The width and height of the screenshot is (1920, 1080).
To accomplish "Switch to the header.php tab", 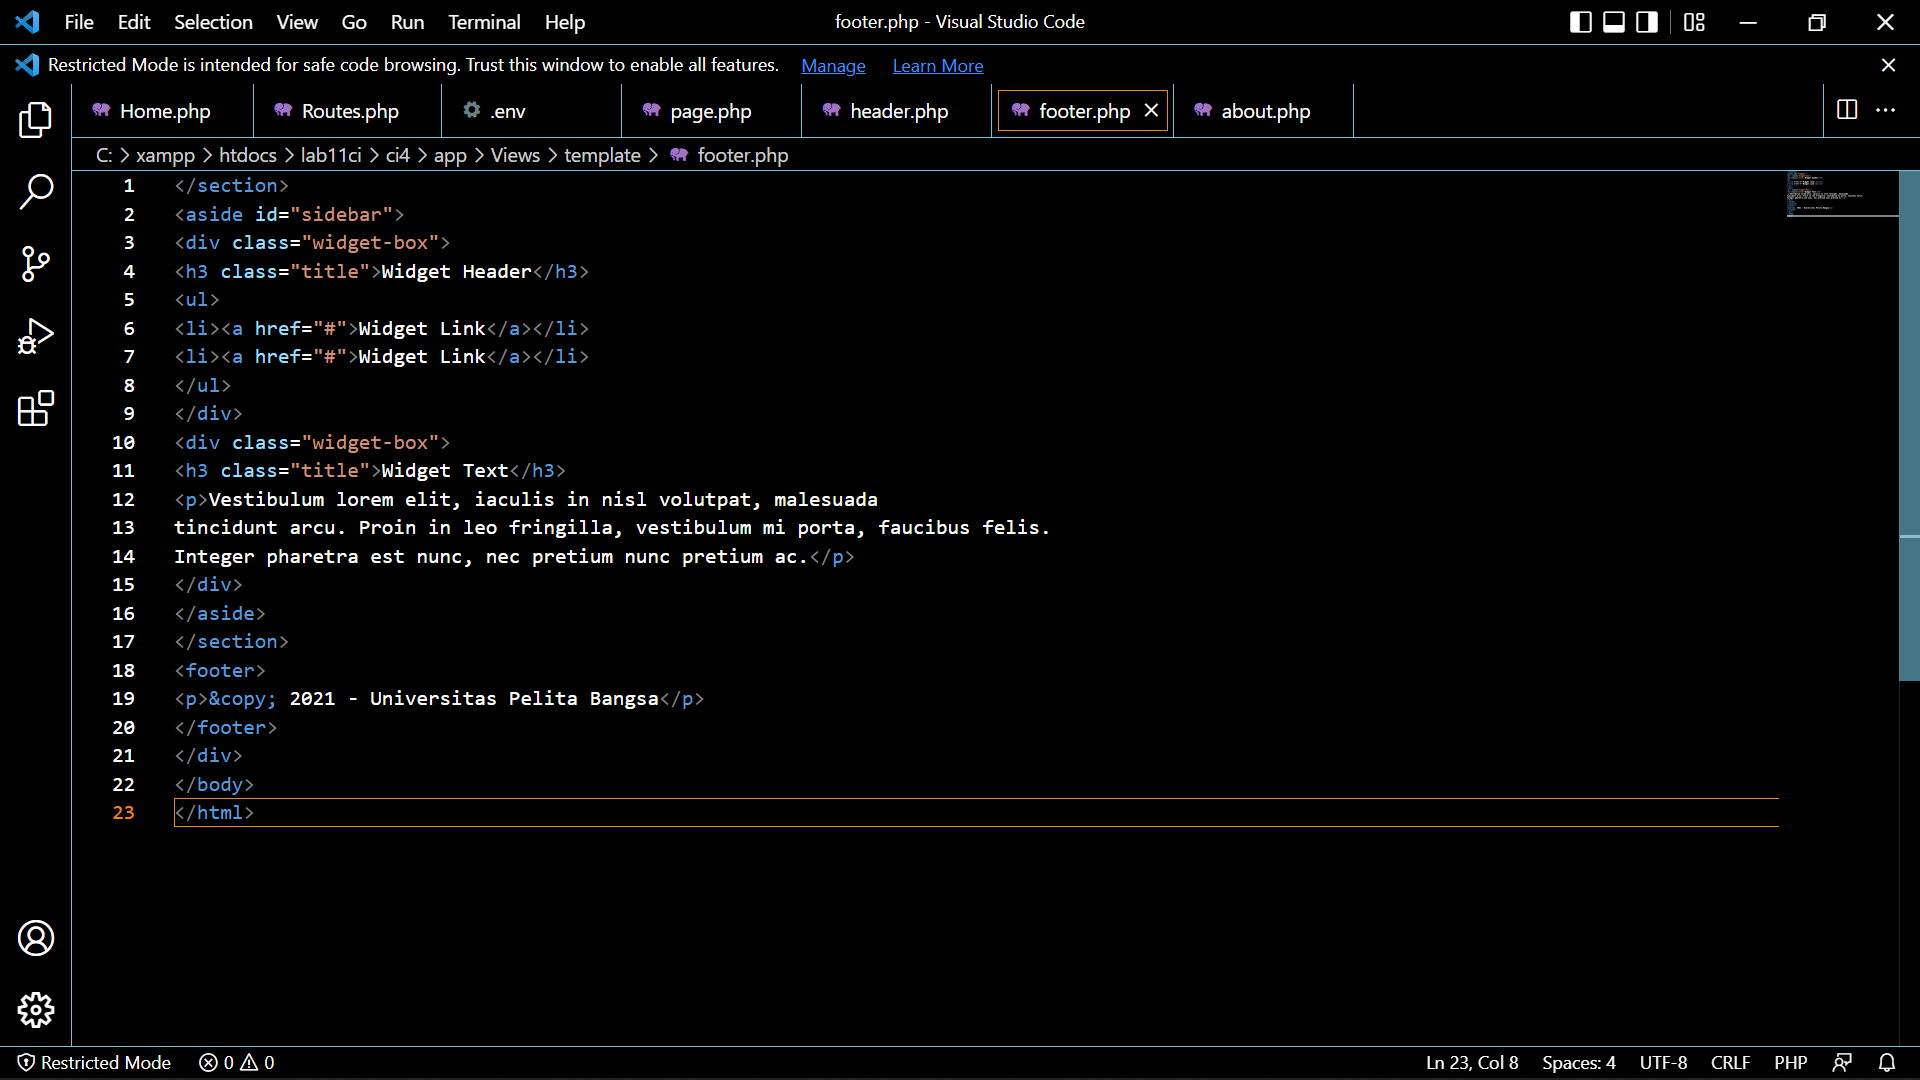I will click(897, 111).
